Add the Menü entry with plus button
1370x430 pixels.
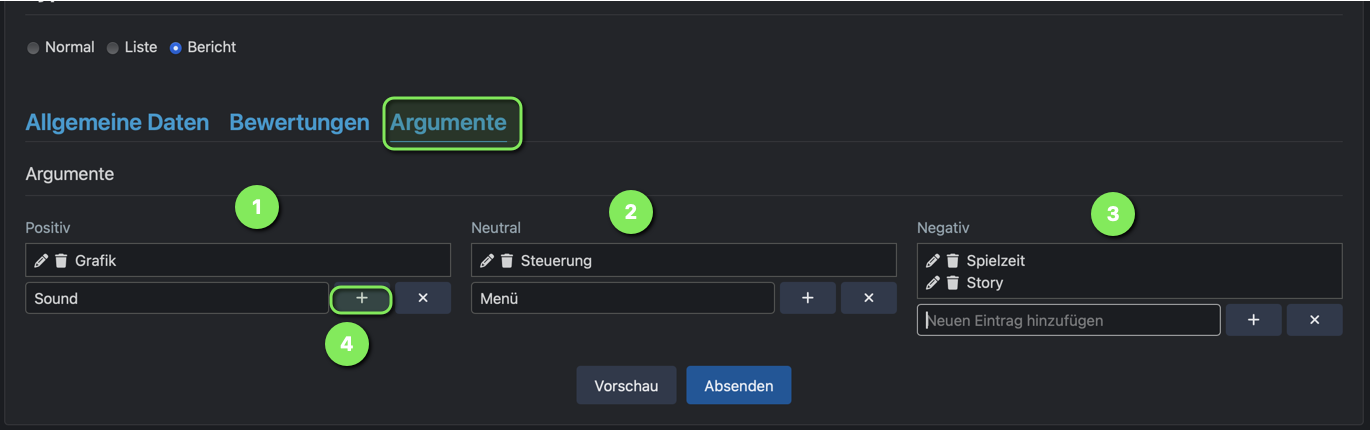(808, 298)
